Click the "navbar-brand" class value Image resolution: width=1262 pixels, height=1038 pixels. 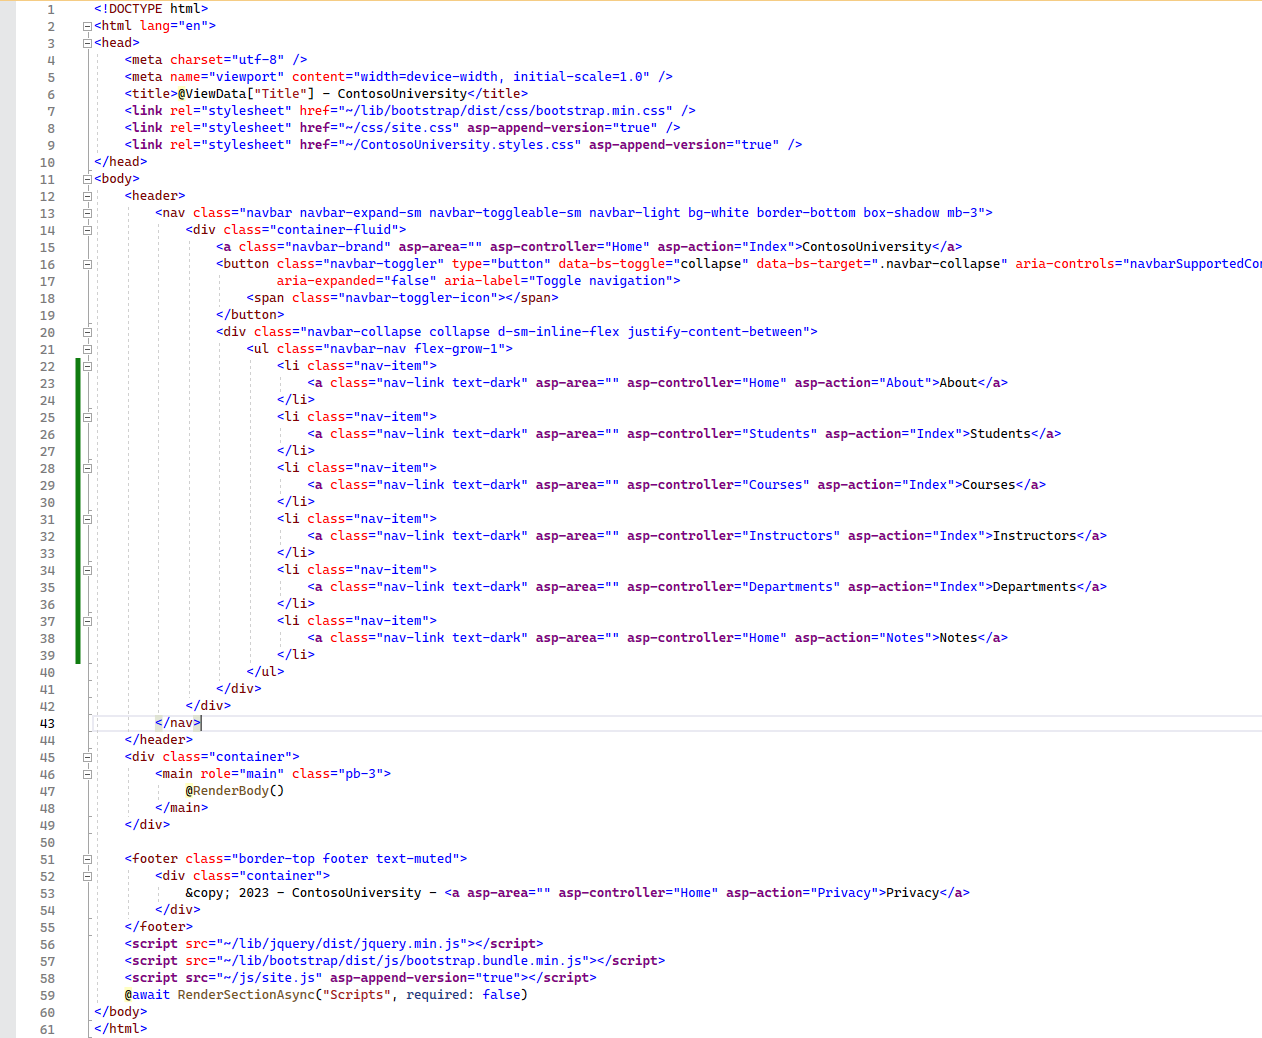[338, 247]
